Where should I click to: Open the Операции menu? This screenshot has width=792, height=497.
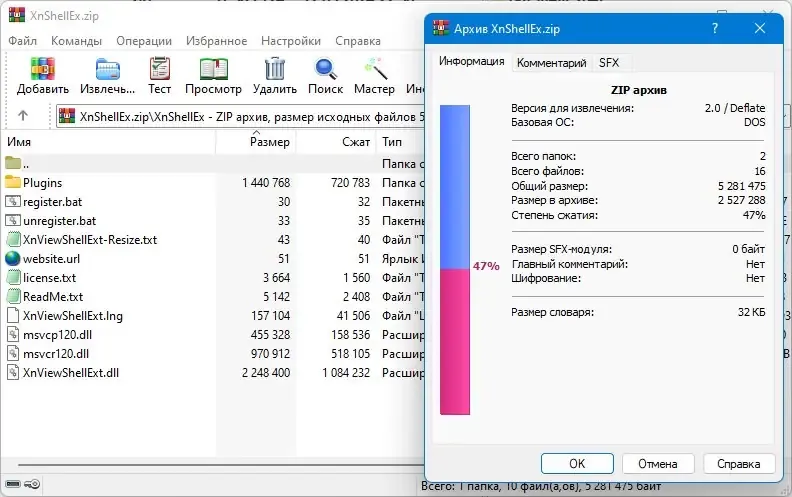144,41
